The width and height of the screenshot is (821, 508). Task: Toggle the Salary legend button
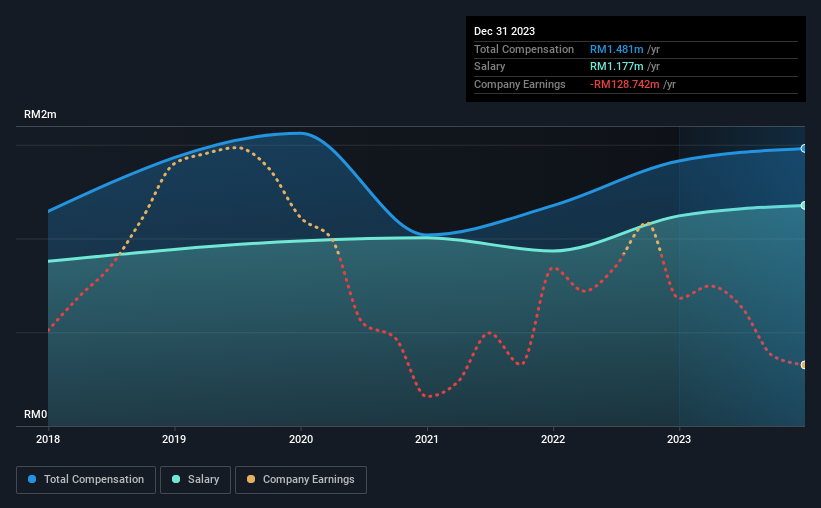pyautogui.click(x=195, y=480)
